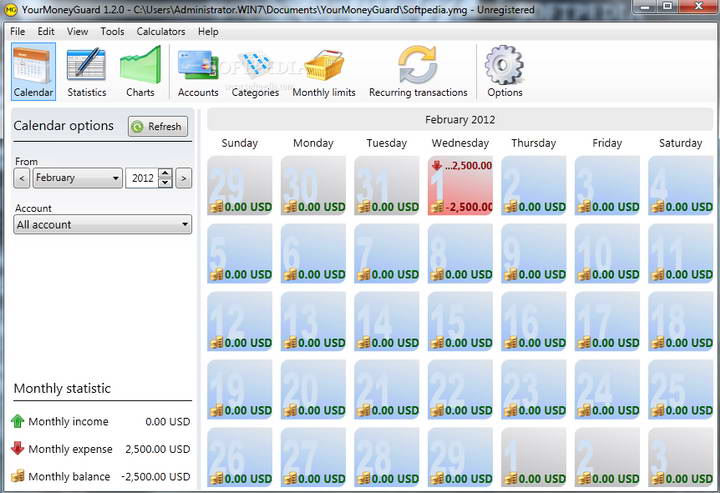Image resolution: width=720 pixels, height=493 pixels.
Task: Select February 25 calendar day
Action: [681, 389]
